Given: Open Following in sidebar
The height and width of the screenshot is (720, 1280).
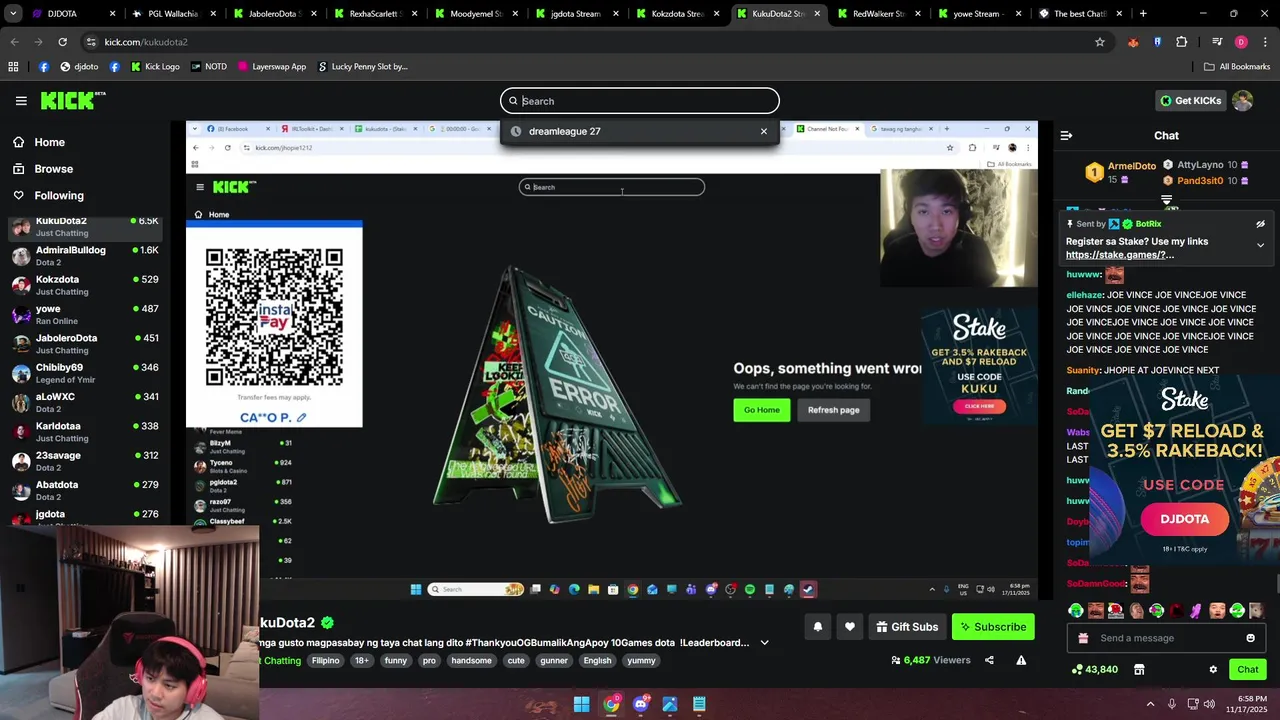Looking at the screenshot, I should click(x=58, y=196).
